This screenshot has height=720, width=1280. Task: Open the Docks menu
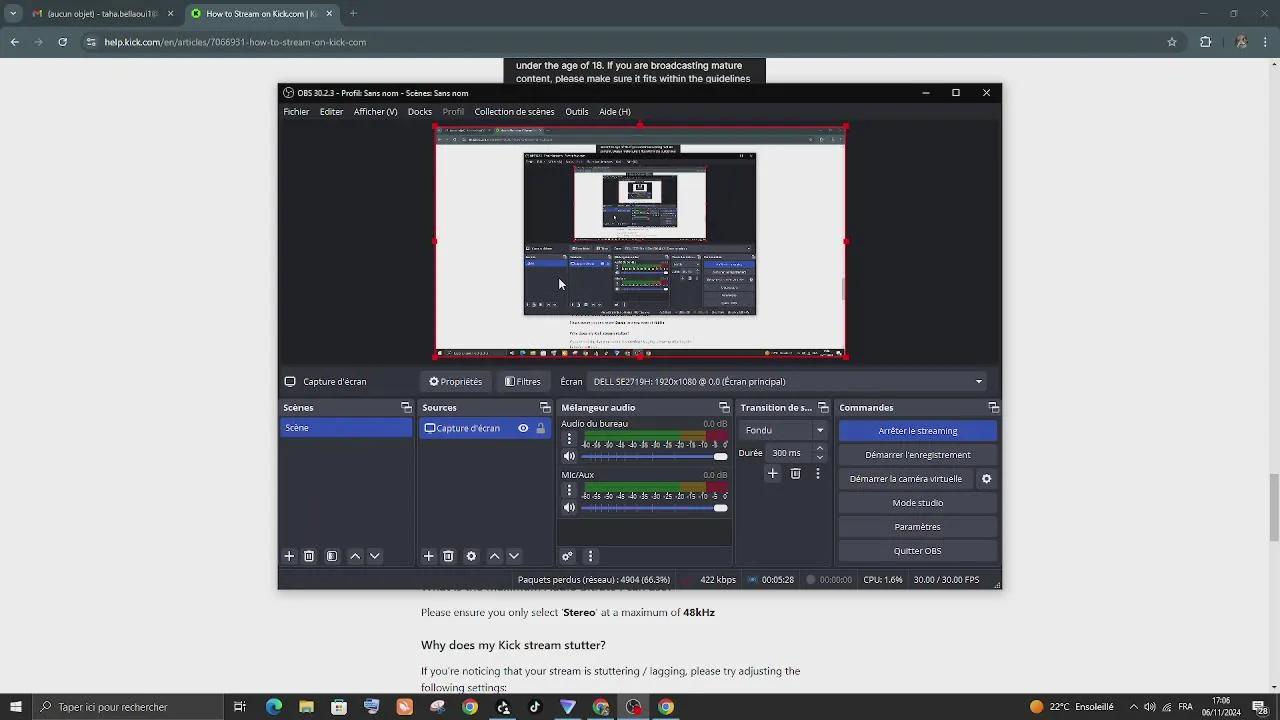tap(420, 112)
